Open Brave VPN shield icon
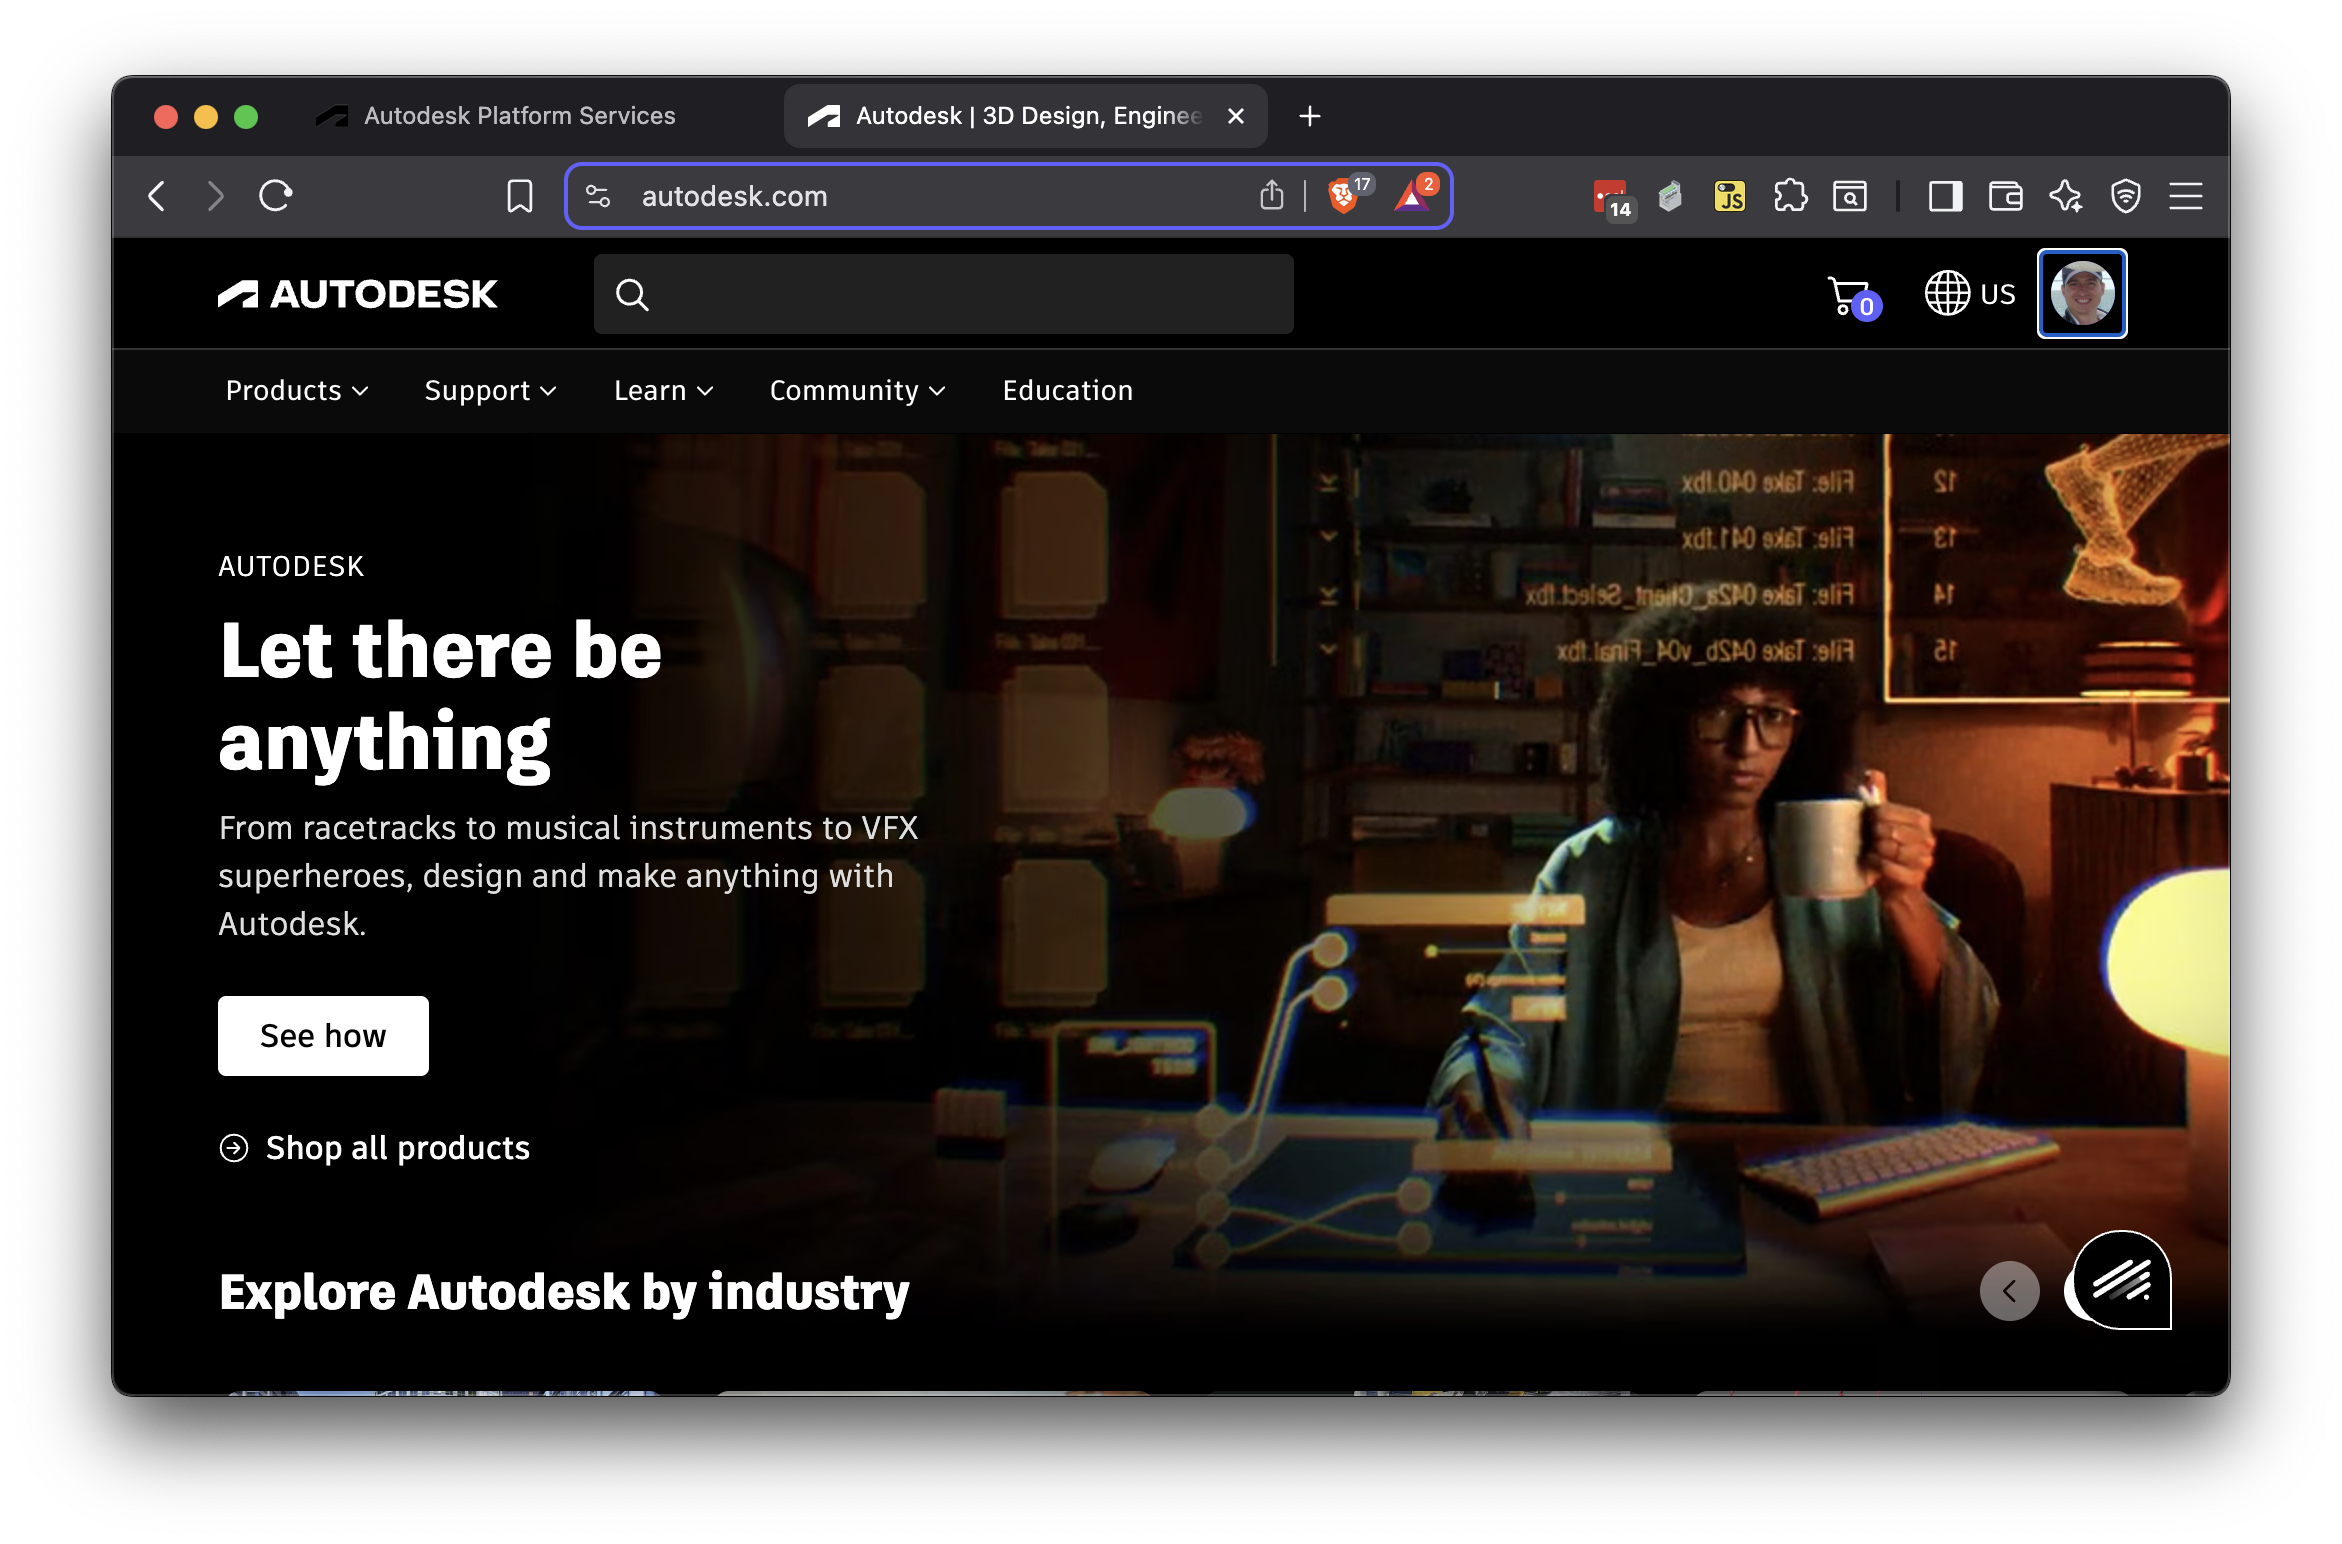 pyautogui.click(x=2126, y=196)
